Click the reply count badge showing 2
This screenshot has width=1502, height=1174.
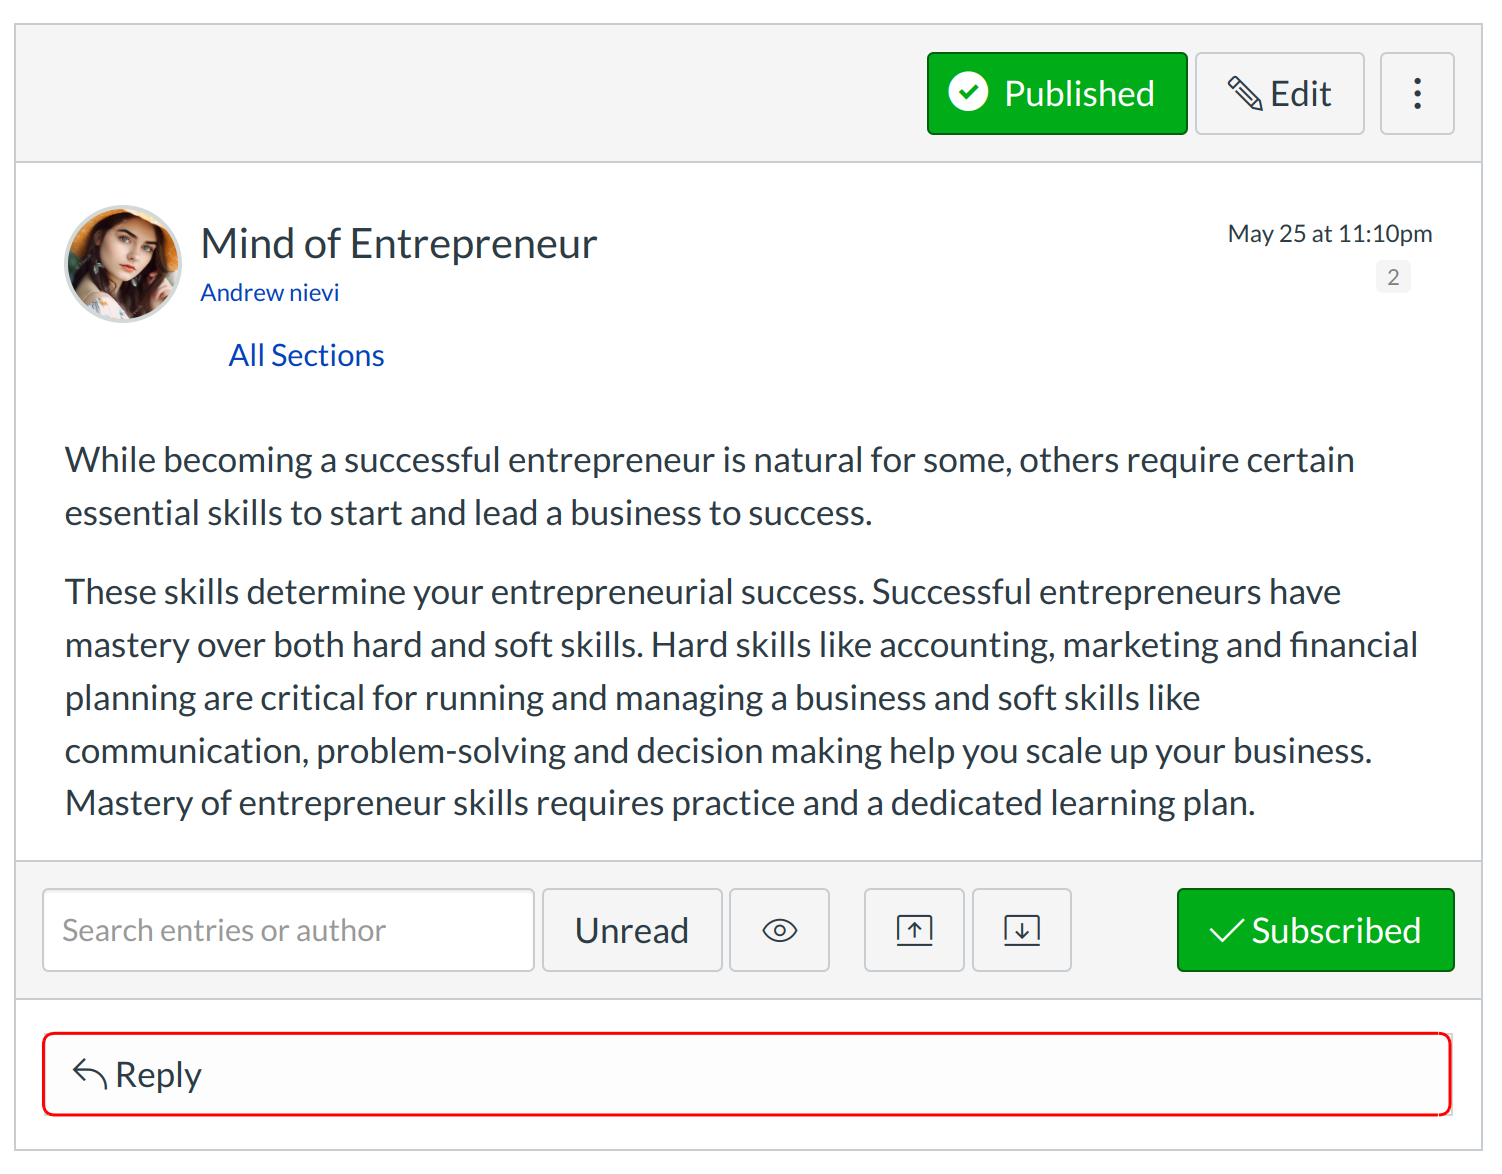point(1392,277)
